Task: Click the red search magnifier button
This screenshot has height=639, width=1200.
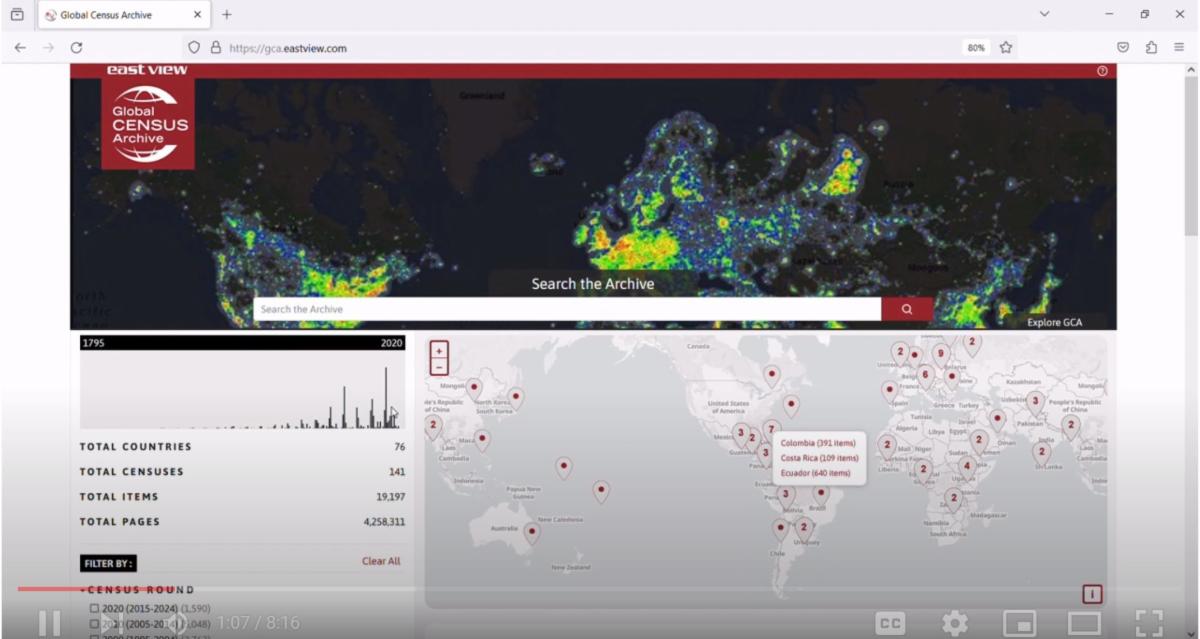Action: pos(906,309)
